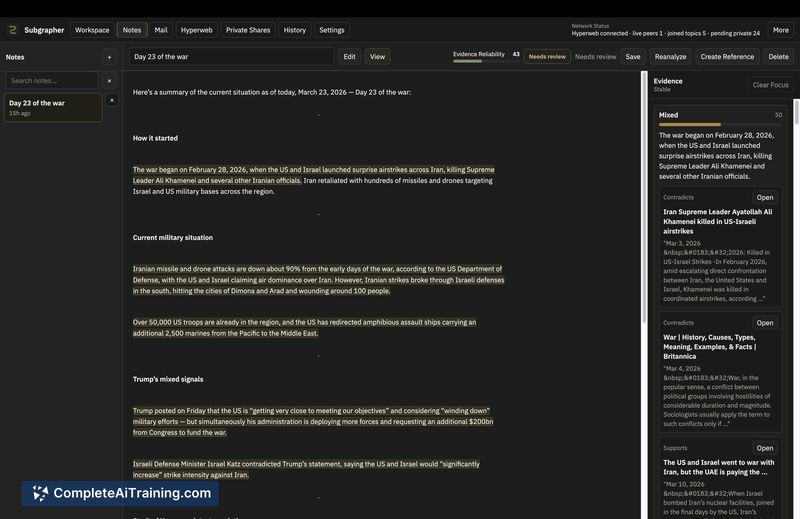Delete the current note
The image size is (800, 519).
(x=778, y=57)
